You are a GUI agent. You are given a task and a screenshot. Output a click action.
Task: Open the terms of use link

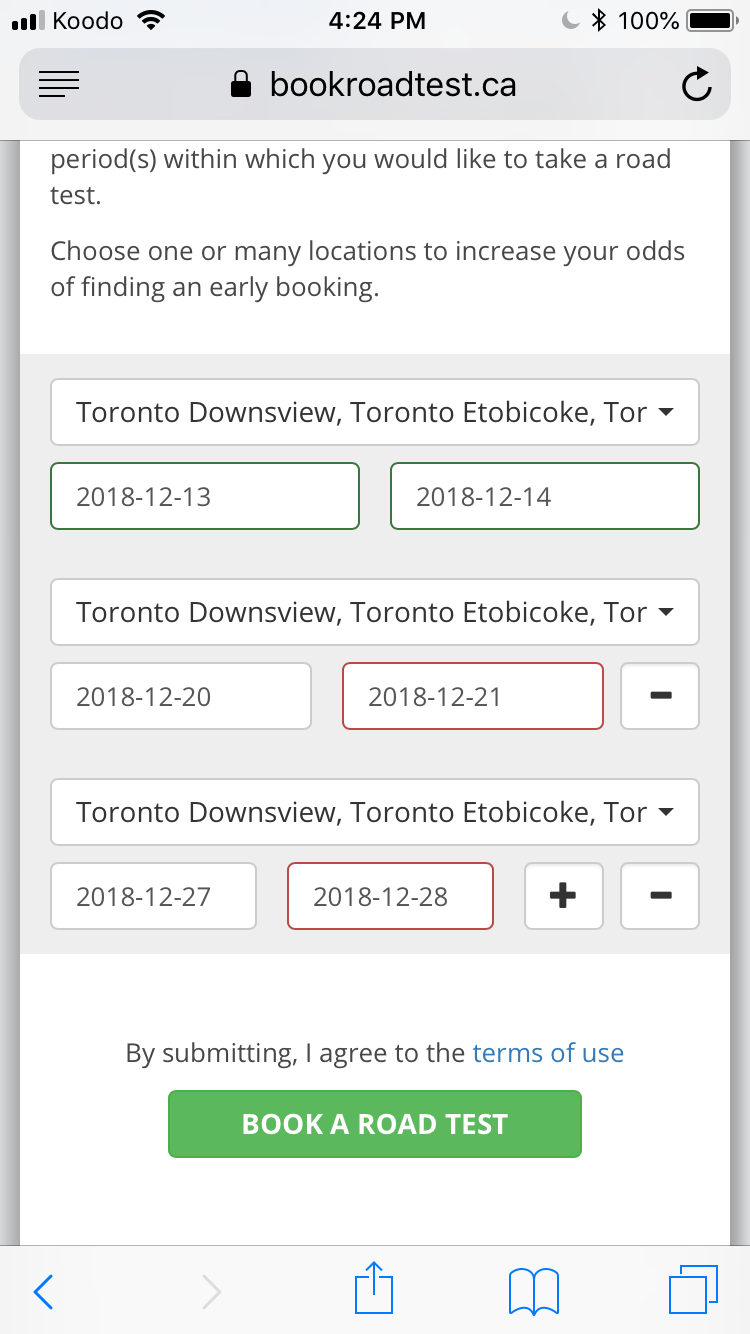(548, 1053)
